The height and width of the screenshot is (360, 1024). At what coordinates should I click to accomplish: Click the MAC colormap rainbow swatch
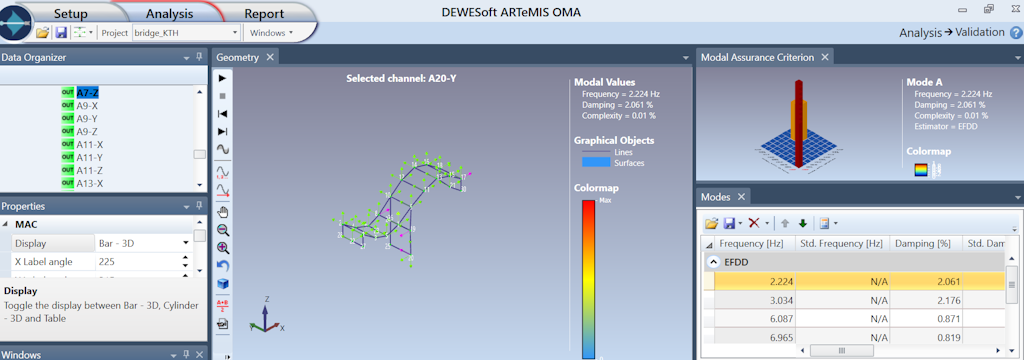[920, 170]
